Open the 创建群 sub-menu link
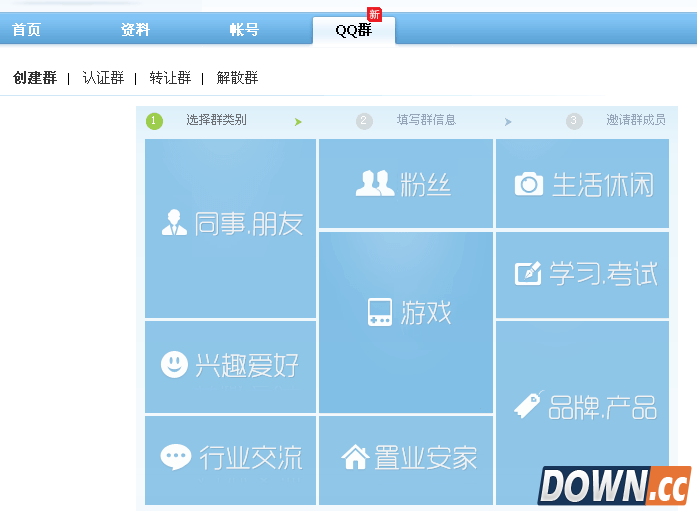 coord(35,78)
